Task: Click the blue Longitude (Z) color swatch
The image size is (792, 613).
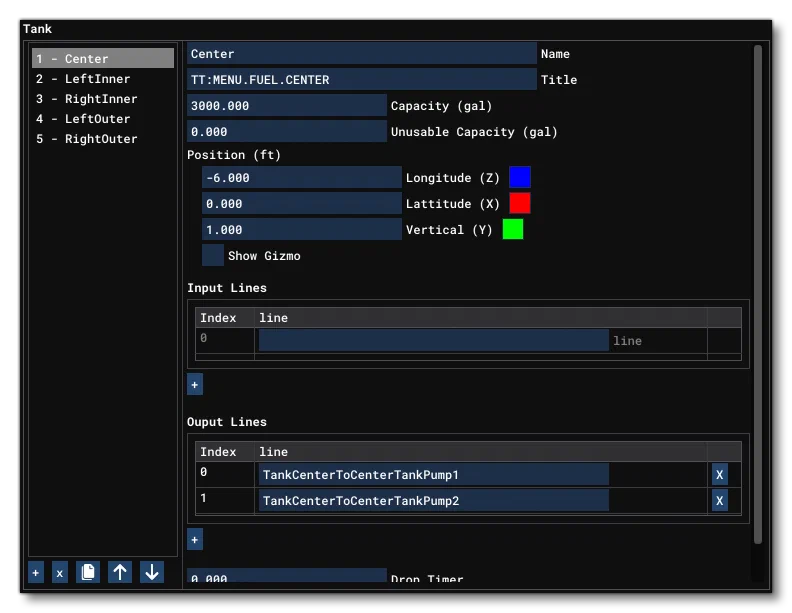Action: (520, 177)
